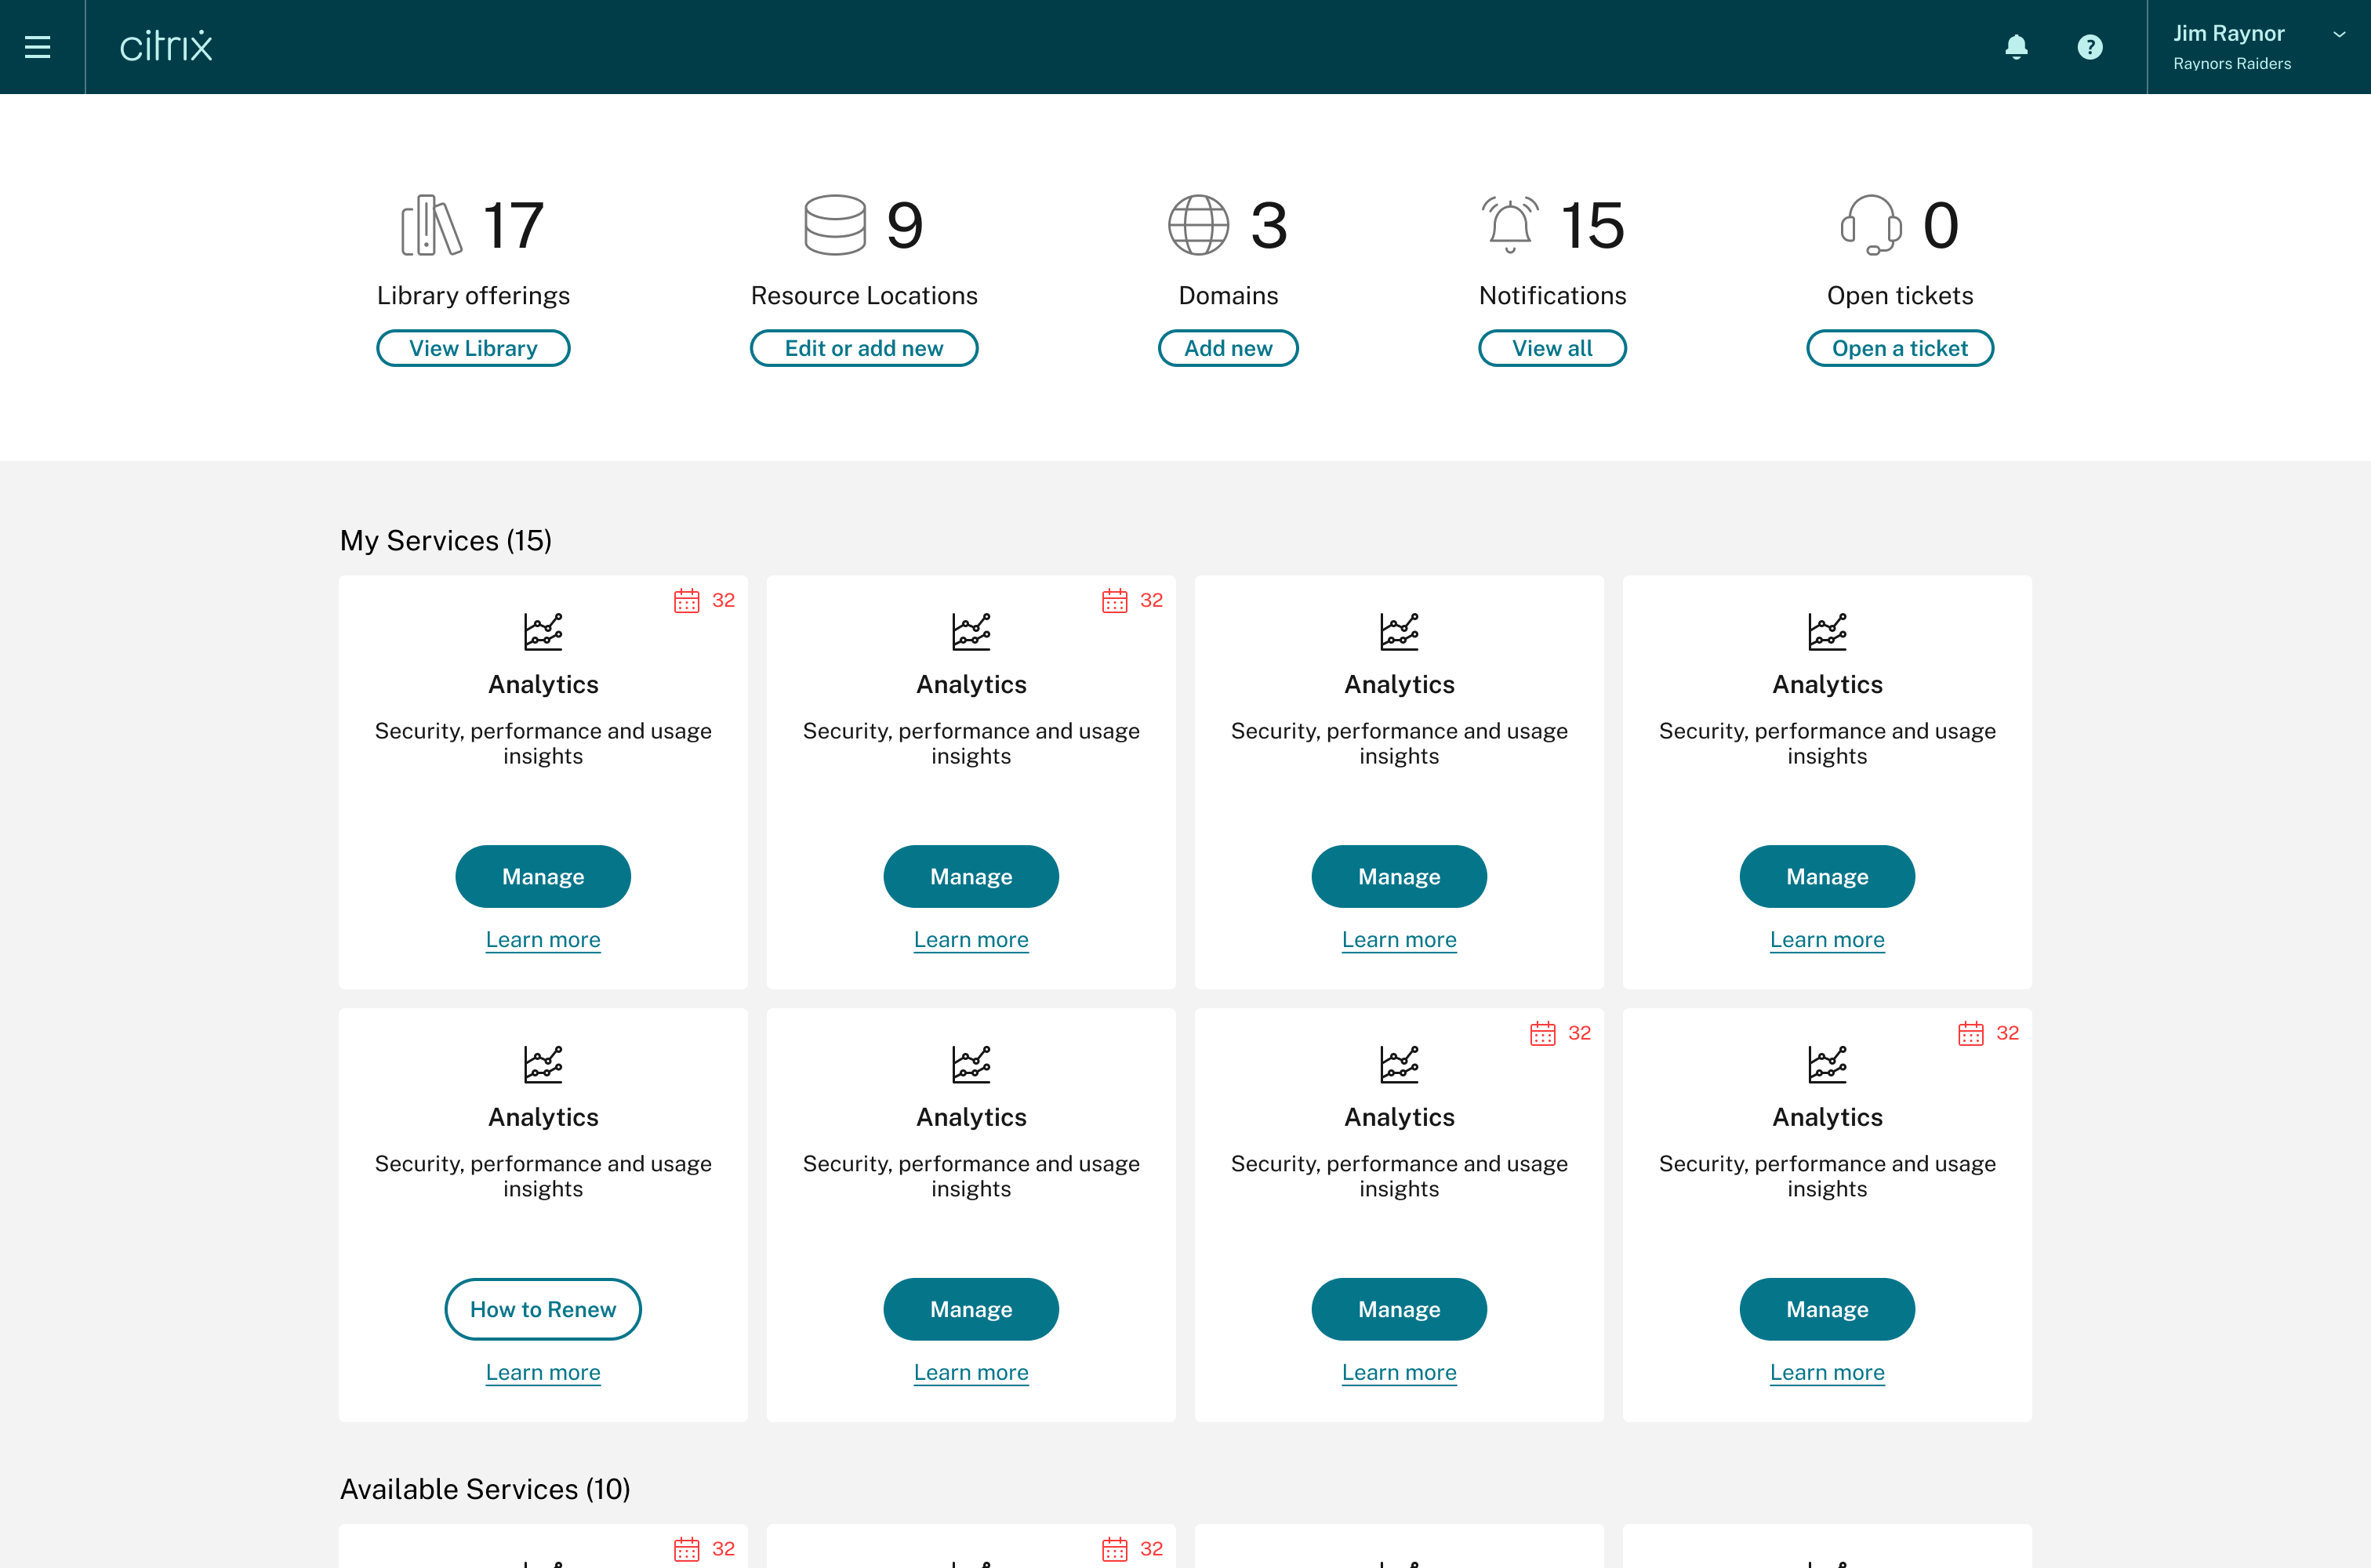2371x1568 pixels.
Task: Click calendar icon on first My Services card
Action: pos(687,600)
